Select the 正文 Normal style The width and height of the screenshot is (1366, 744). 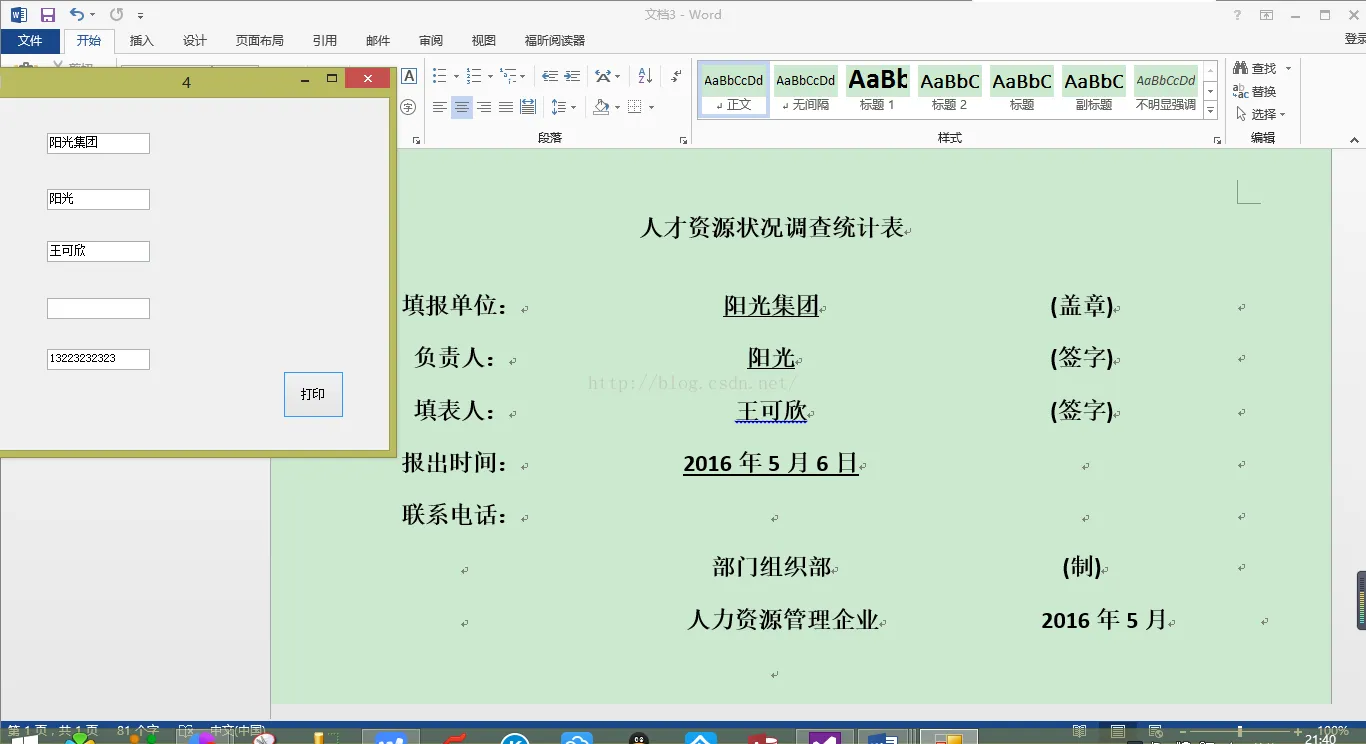[x=734, y=89]
